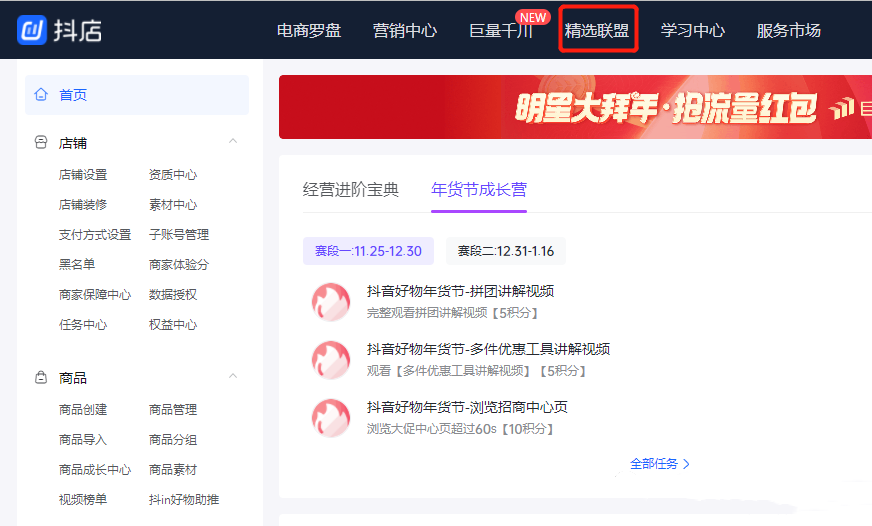Open task 抖音好物年货节-浏览招商中心页
The image size is (872, 526).
point(467,407)
